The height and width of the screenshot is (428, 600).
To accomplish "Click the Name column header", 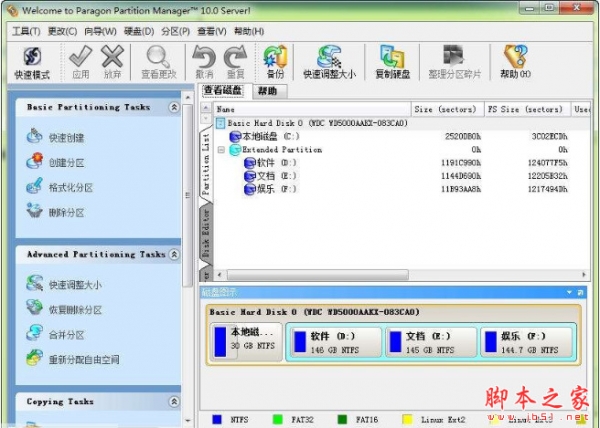I will pyautogui.click(x=311, y=109).
